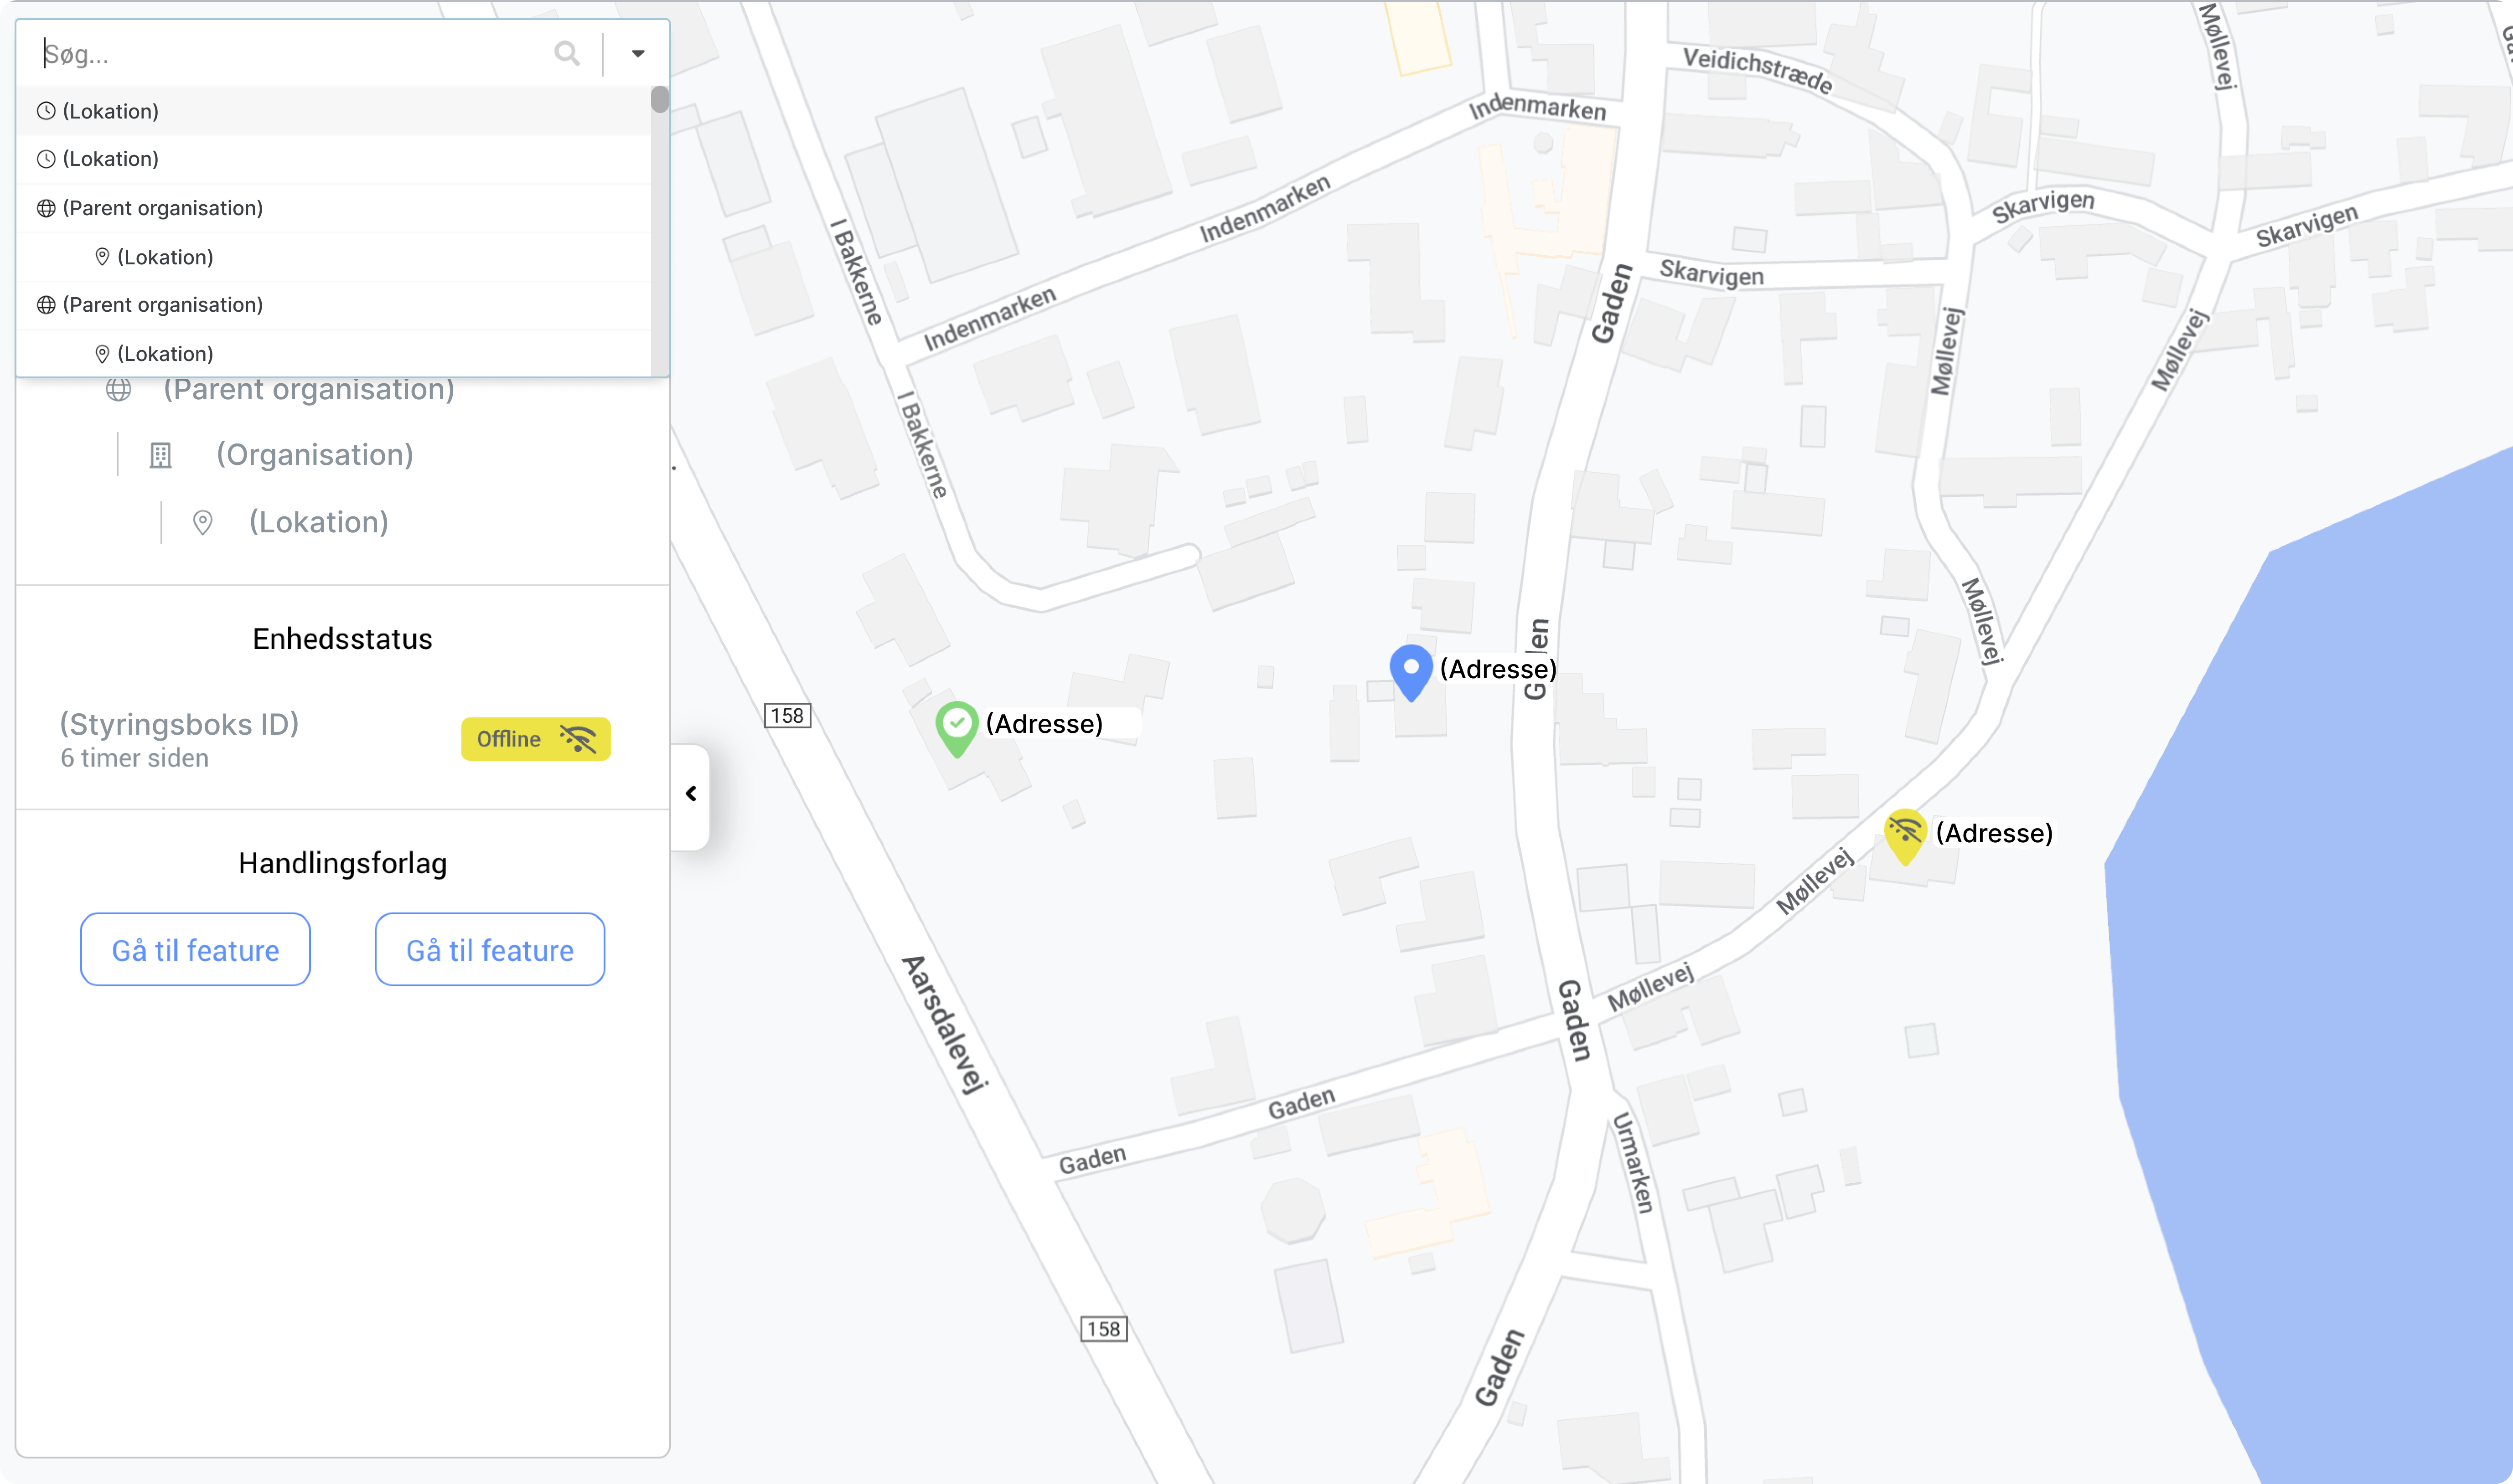Click the dropdown list scrollbar thumb
Image resolution: width=2513 pixels, height=1484 pixels.
[x=660, y=100]
